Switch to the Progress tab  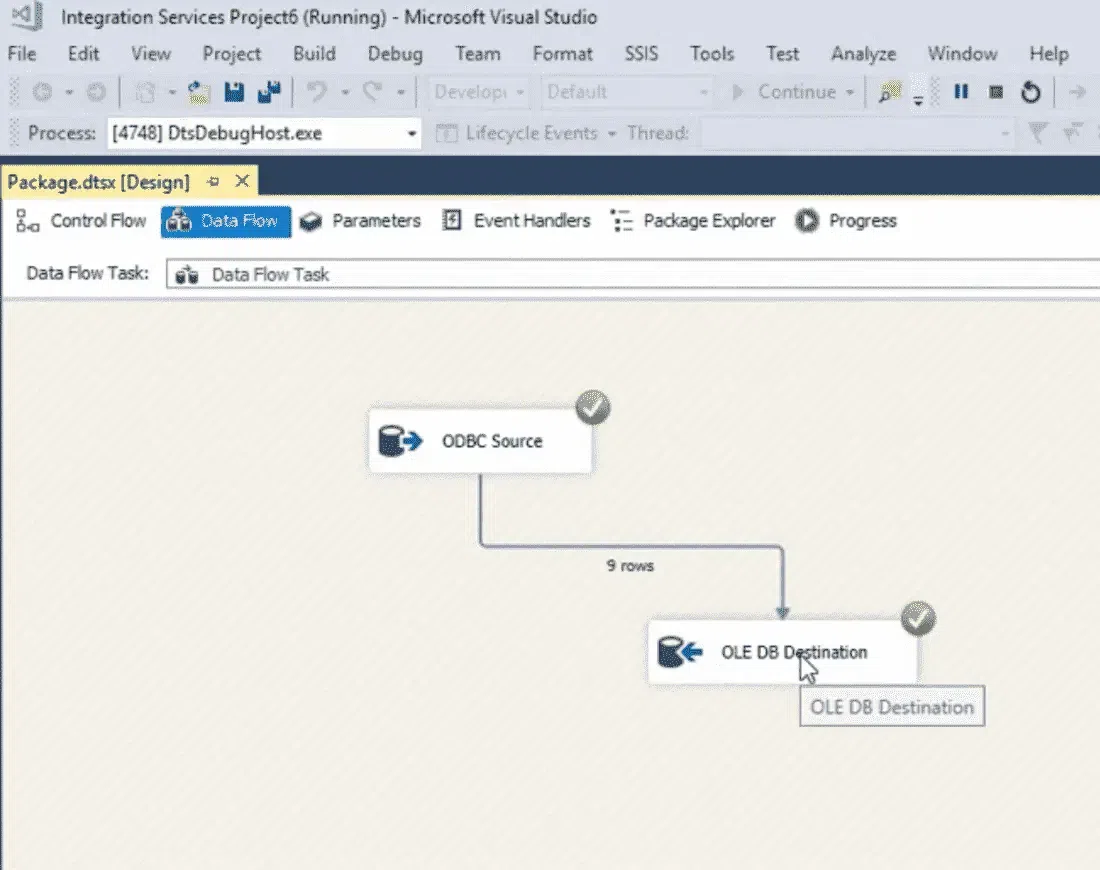pos(846,221)
